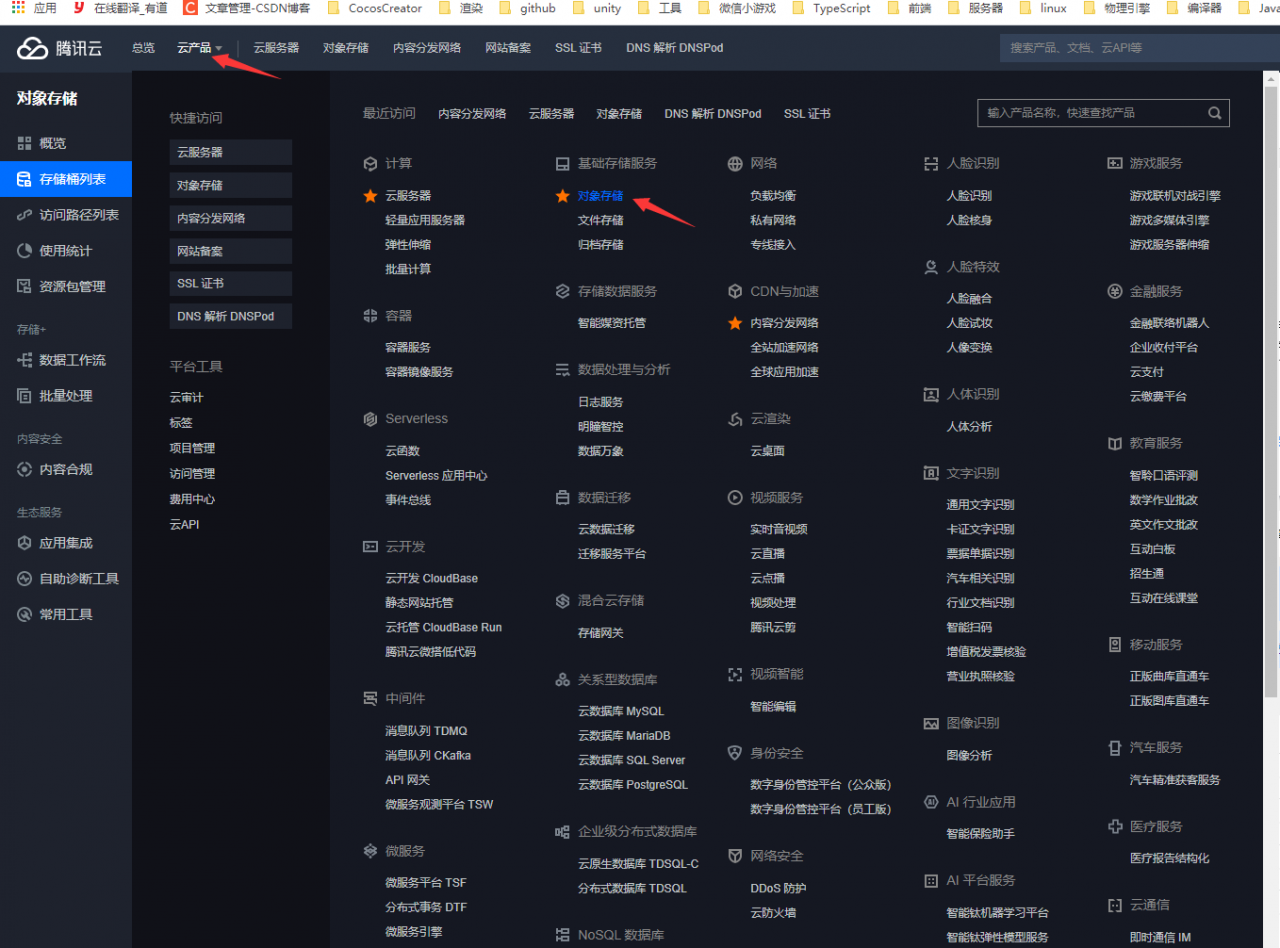Click the Tencent Cloud logo
The width and height of the screenshot is (1280, 948).
pyautogui.click(x=60, y=48)
